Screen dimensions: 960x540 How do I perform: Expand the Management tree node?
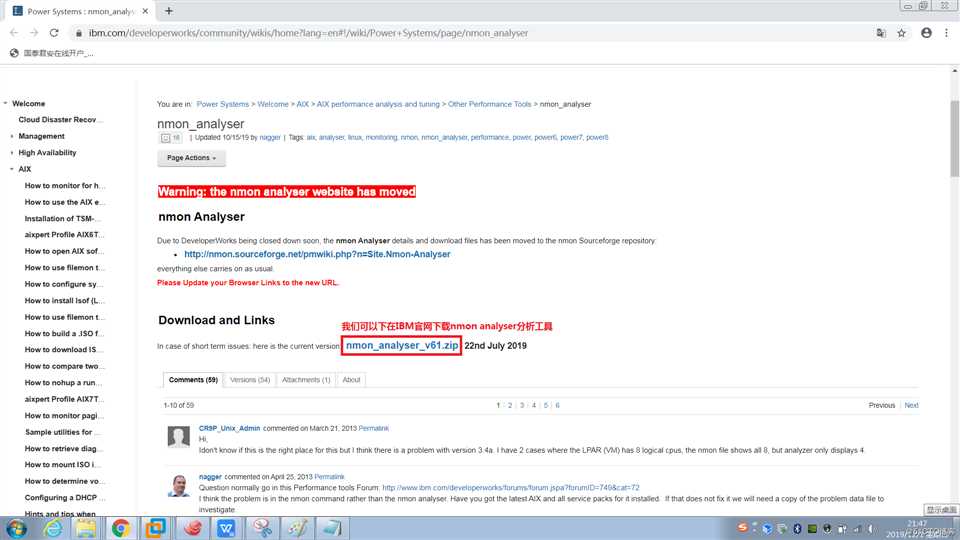tap(12, 136)
